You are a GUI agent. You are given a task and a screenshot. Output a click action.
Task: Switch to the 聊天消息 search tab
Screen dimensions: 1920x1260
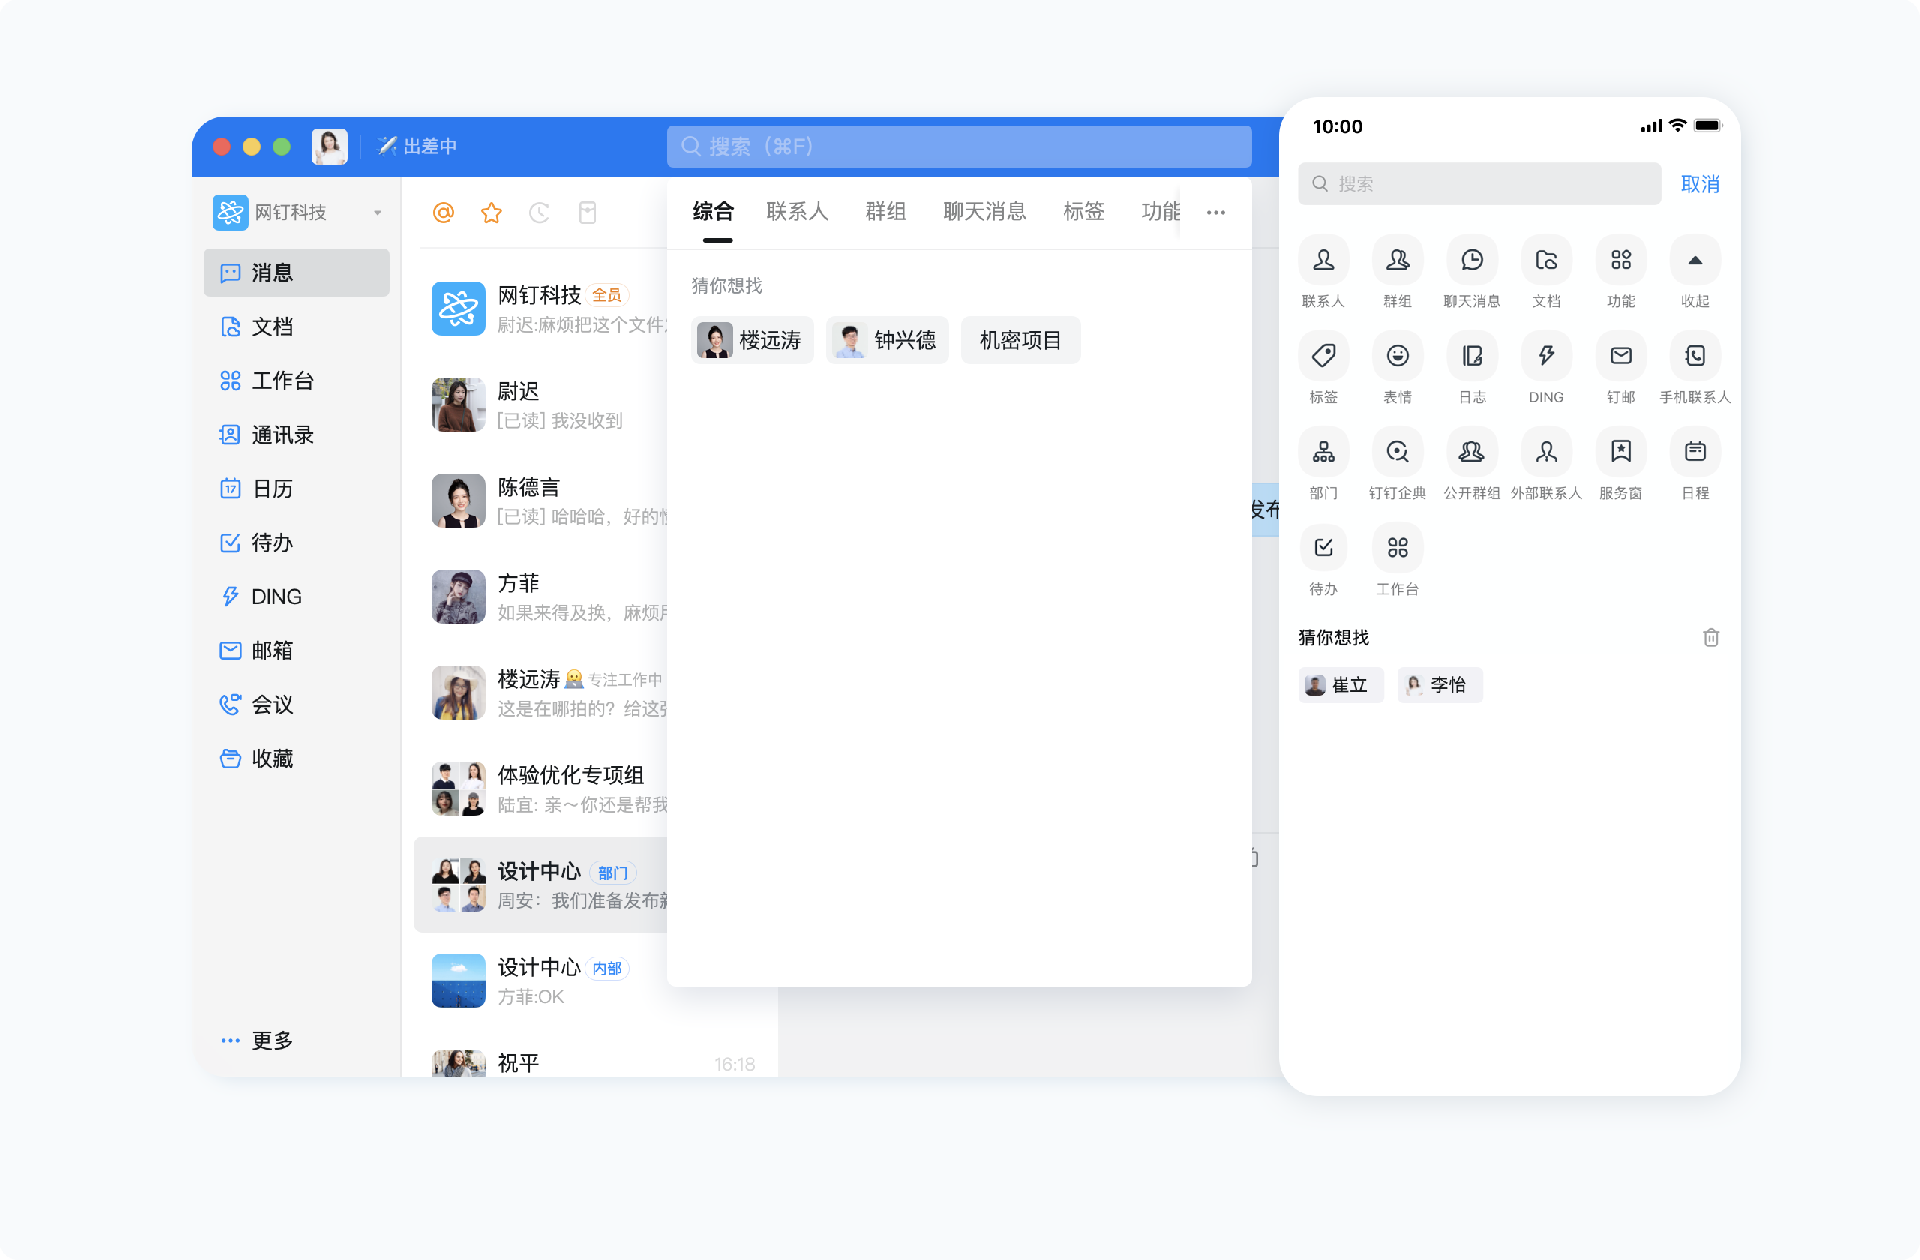click(985, 212)
